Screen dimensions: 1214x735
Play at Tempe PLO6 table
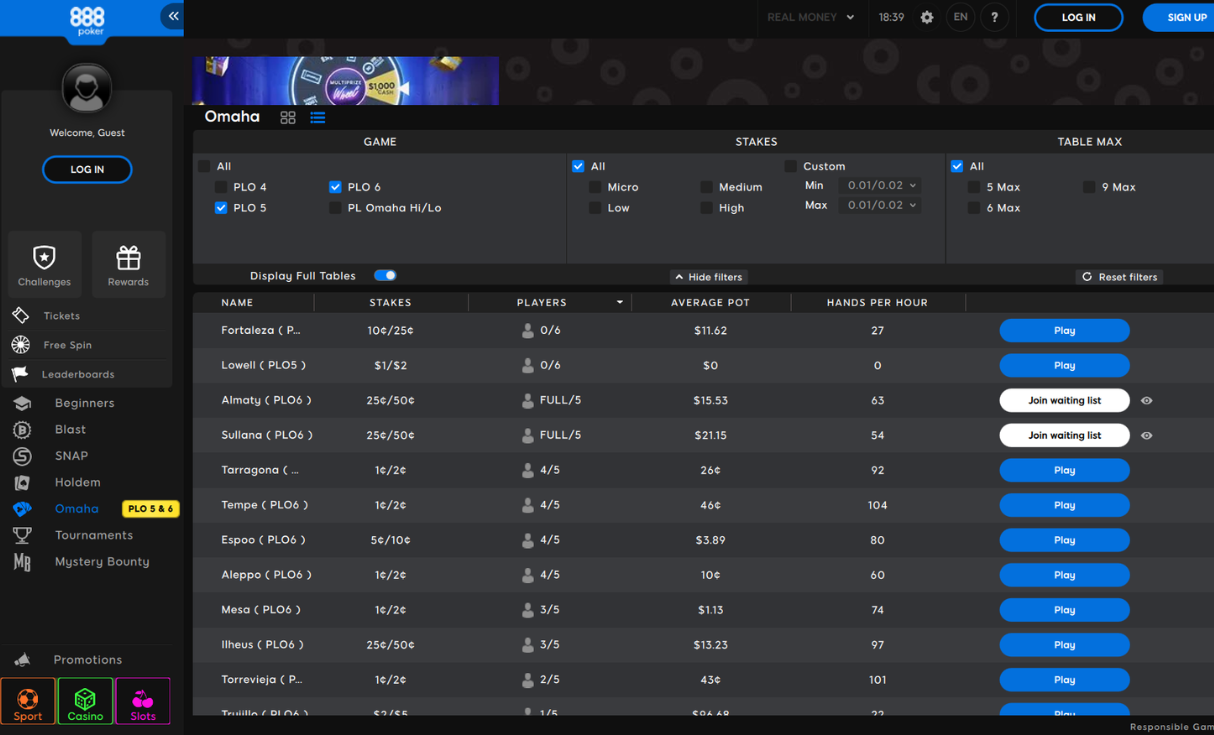pos(1064,505)
